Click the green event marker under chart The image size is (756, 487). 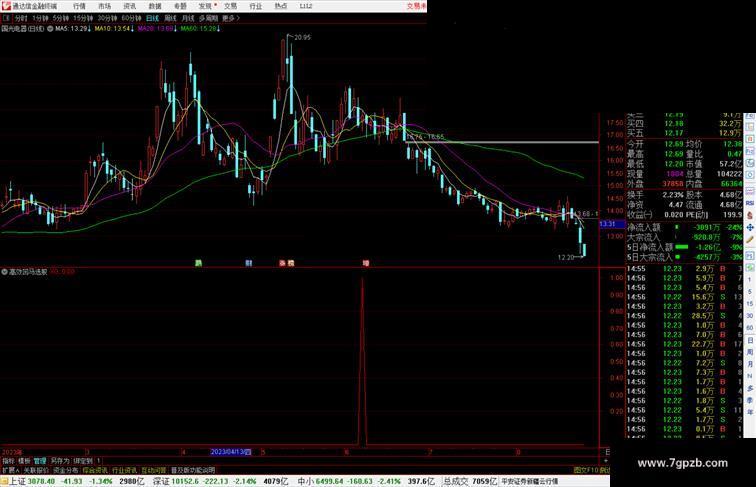click(198, 263)
